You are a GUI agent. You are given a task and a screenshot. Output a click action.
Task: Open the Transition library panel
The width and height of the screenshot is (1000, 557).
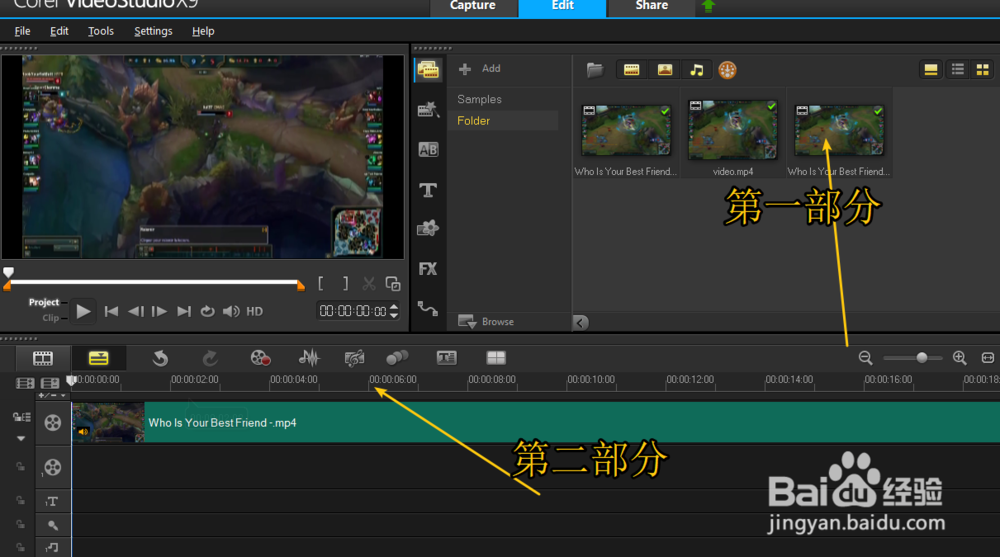(x=428, y=149)
